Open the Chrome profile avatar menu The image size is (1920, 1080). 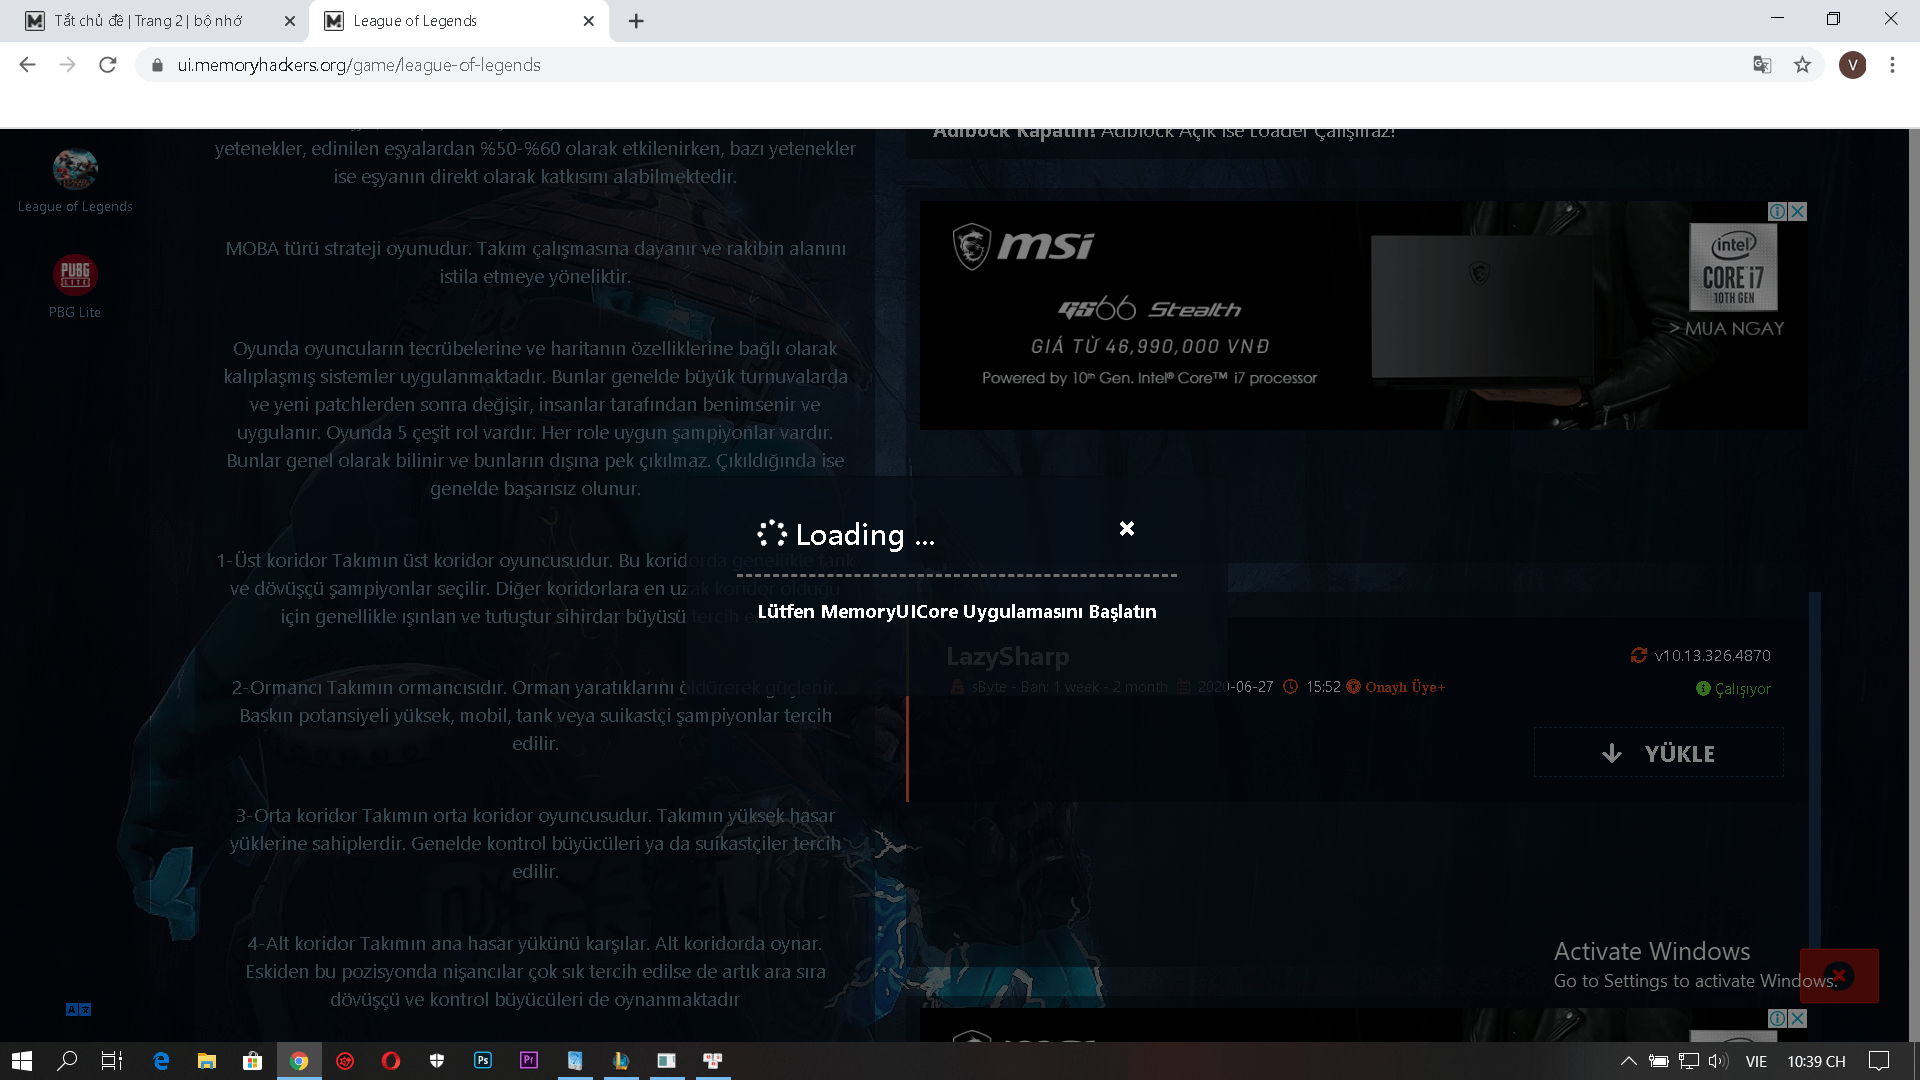(x=1852, y=65)
